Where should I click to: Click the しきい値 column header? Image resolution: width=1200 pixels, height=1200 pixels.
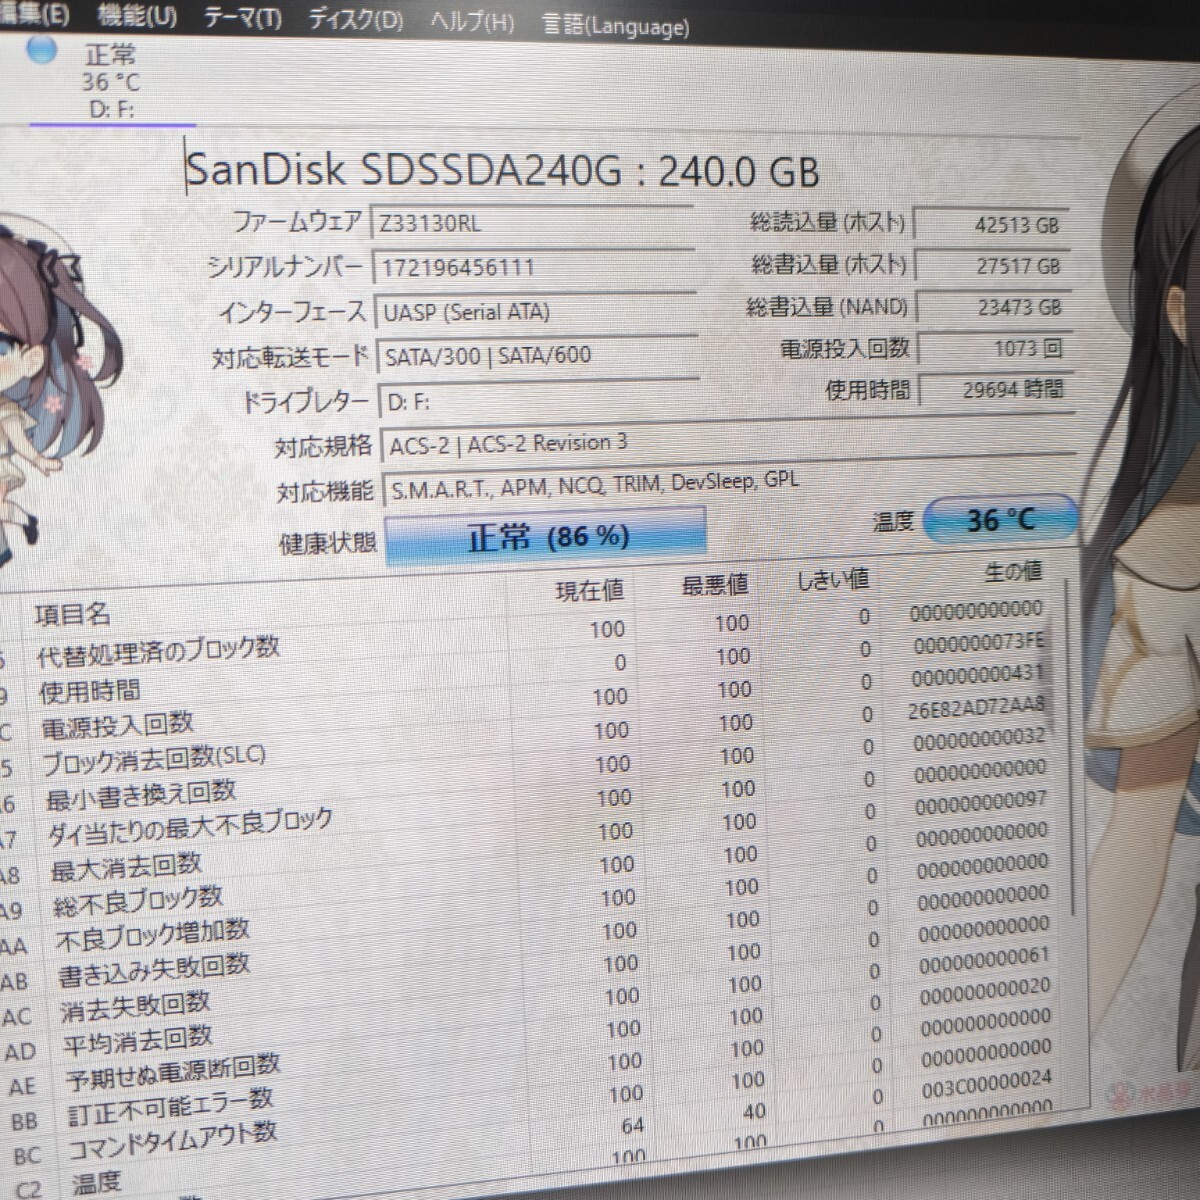[x=833, y=579]
